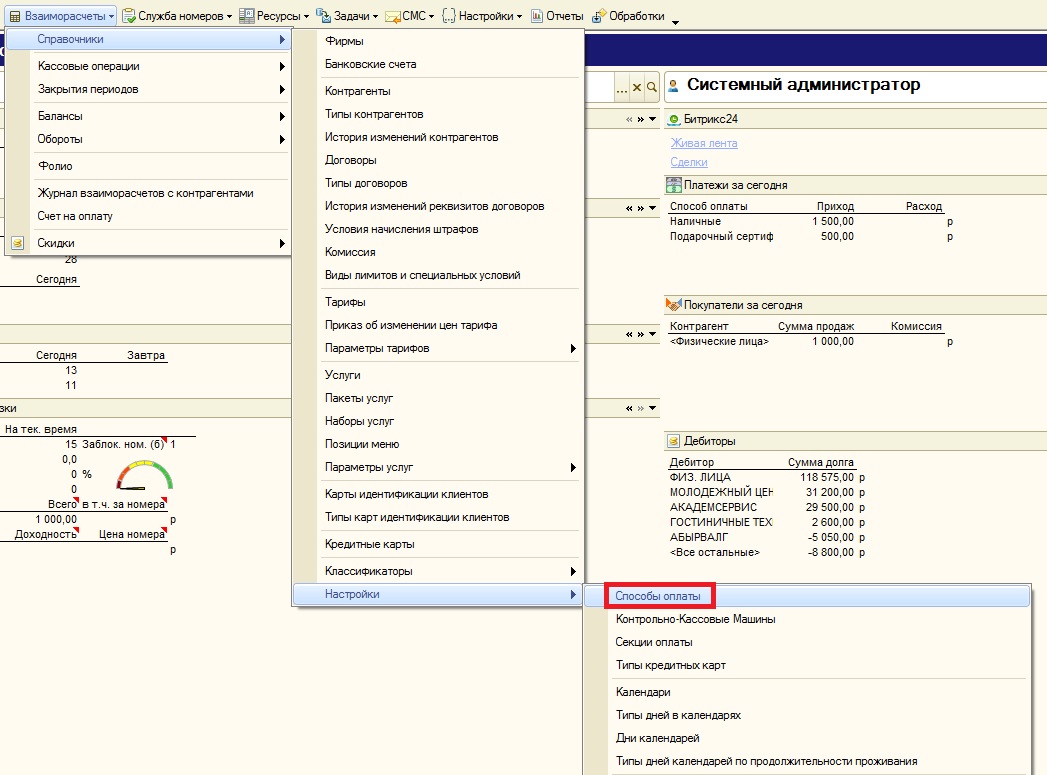
Task: Open Сделки link
Action: [688, 162]
